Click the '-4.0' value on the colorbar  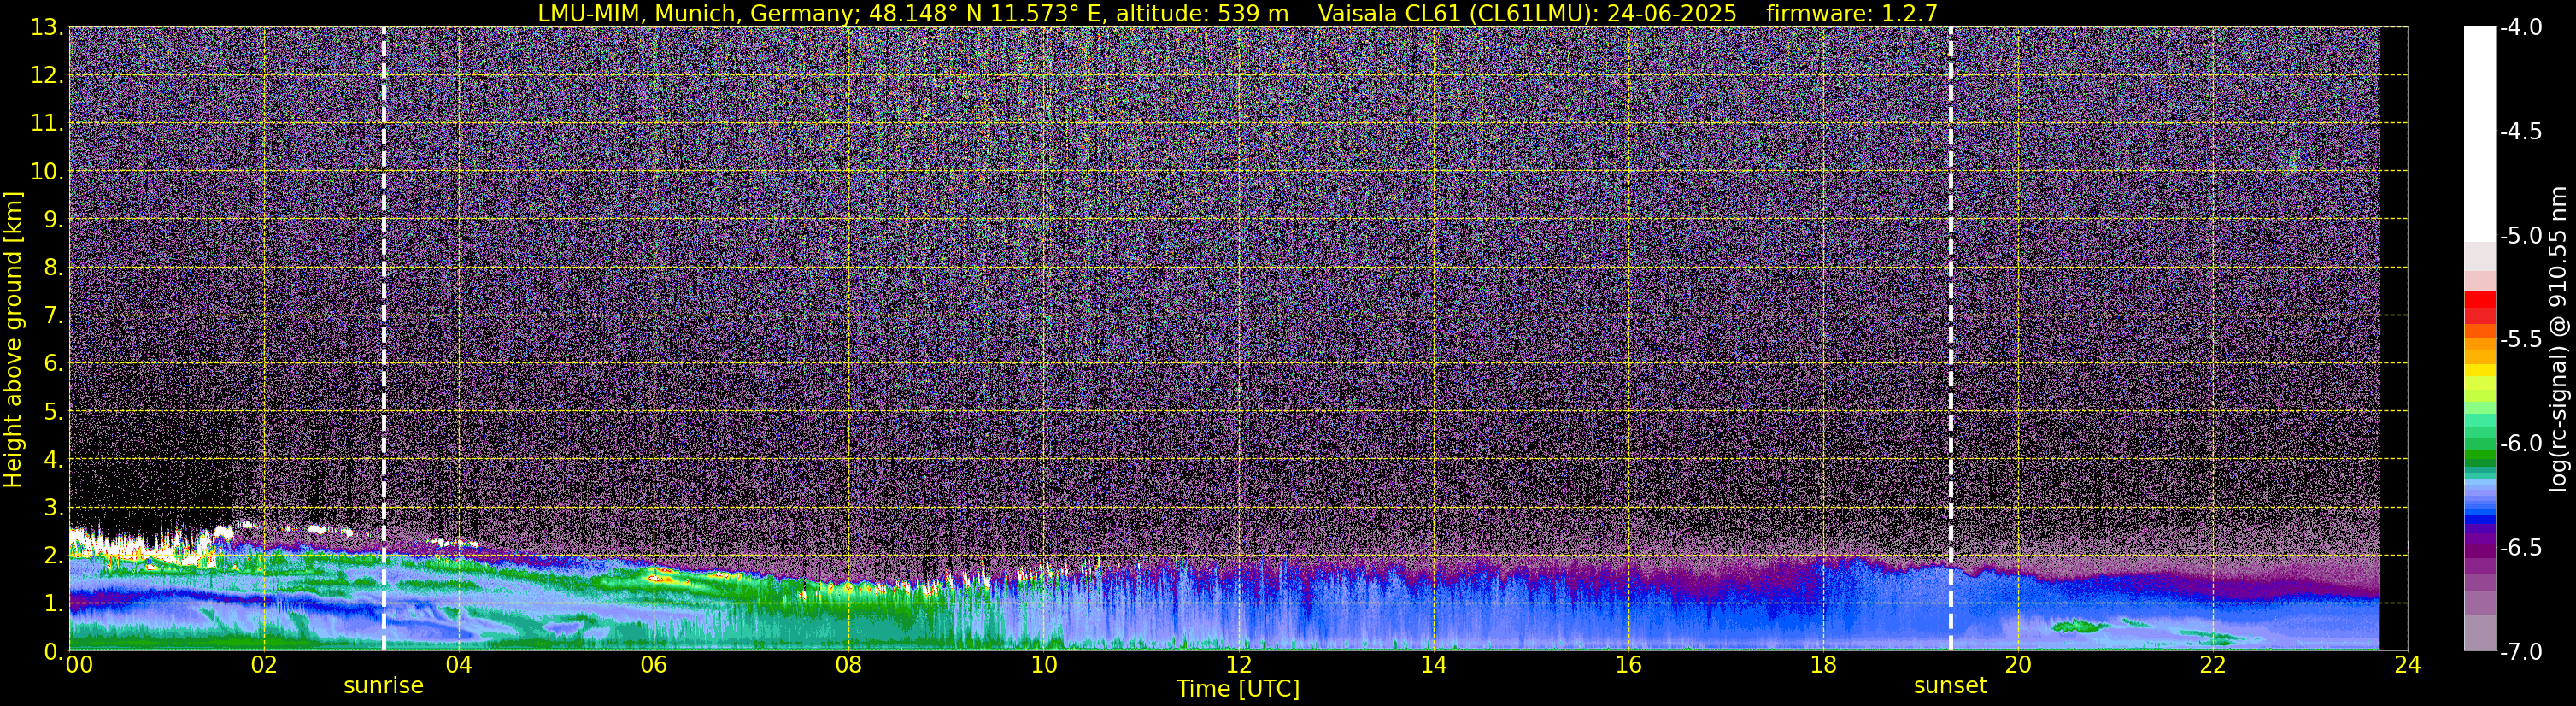tap(2520, 28)
